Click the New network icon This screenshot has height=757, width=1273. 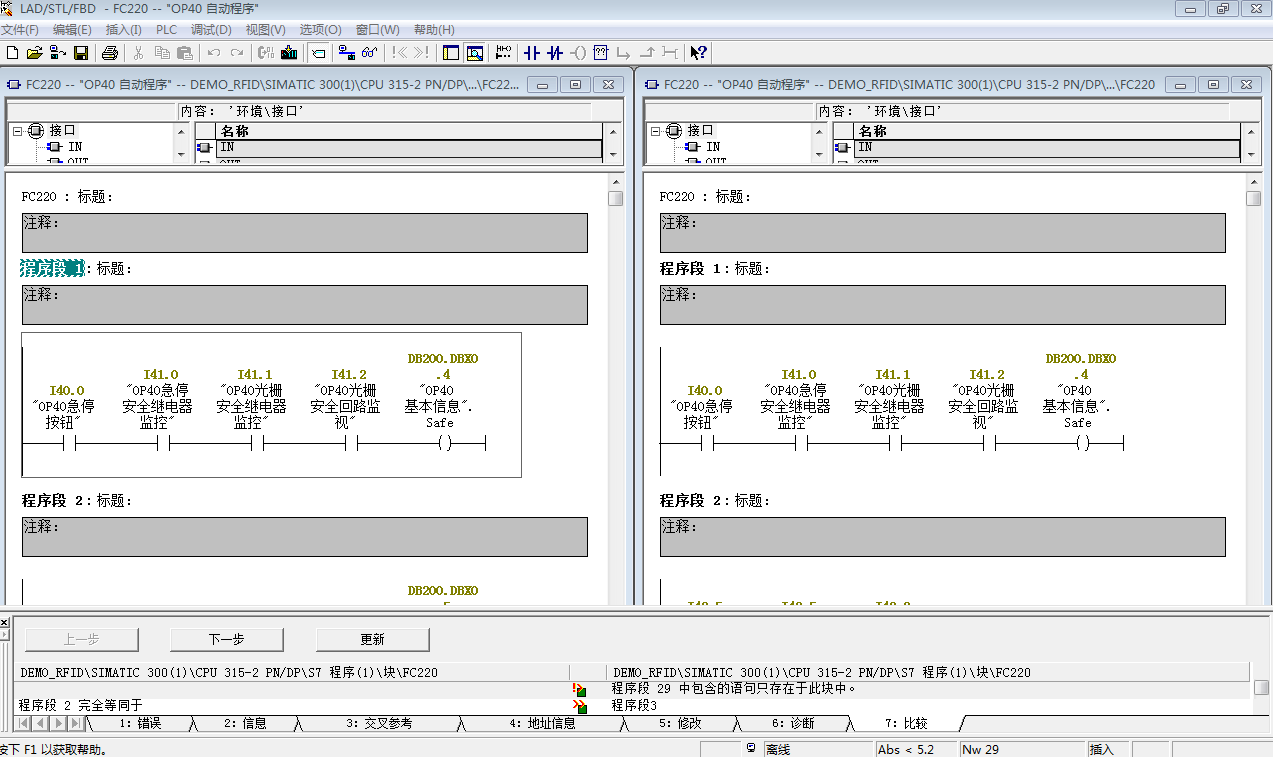[503, 52]
